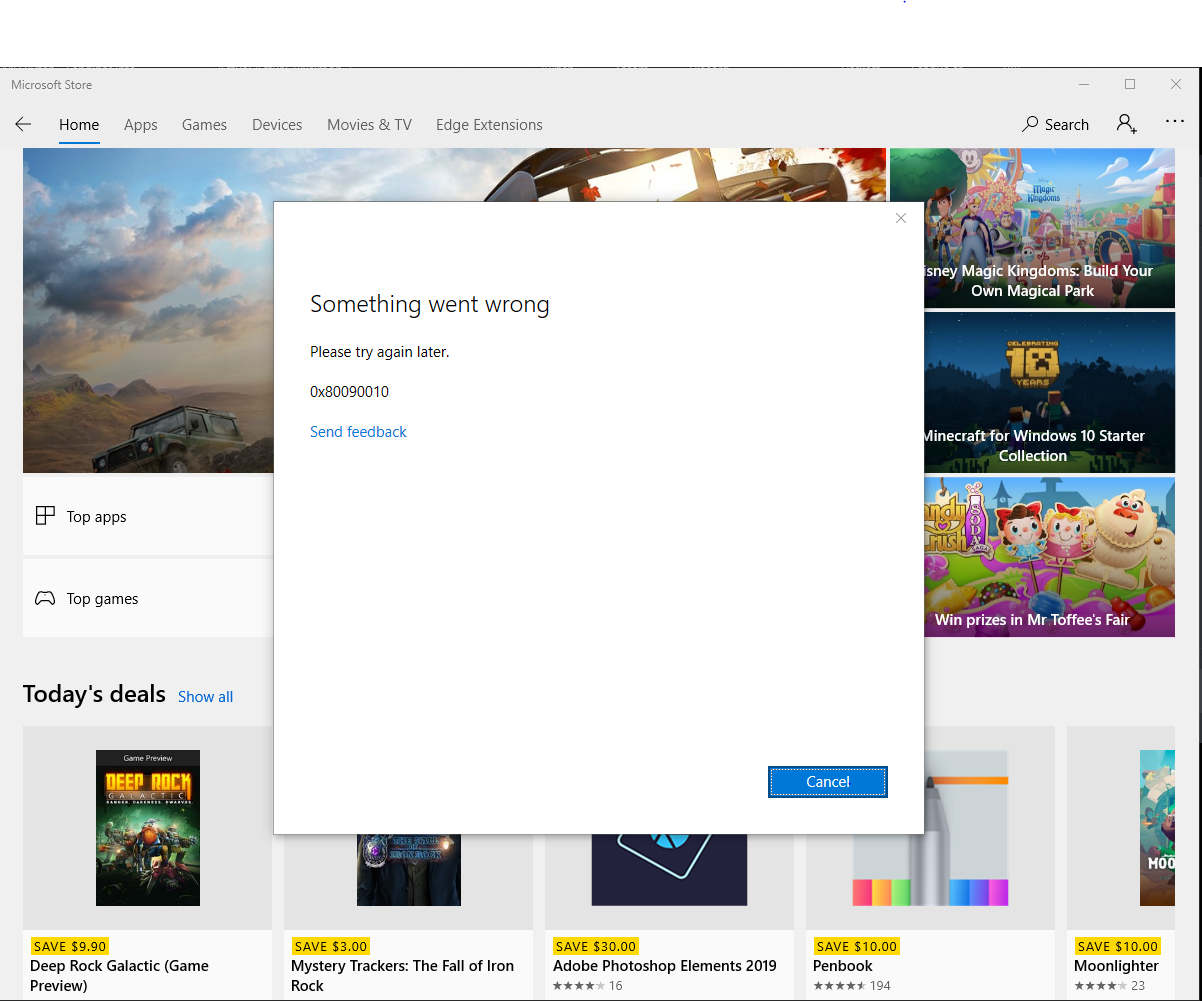Open Minecraft Starter Collection banner
This screenshot has height=1001, width=1202.
tap(1032, 392)
